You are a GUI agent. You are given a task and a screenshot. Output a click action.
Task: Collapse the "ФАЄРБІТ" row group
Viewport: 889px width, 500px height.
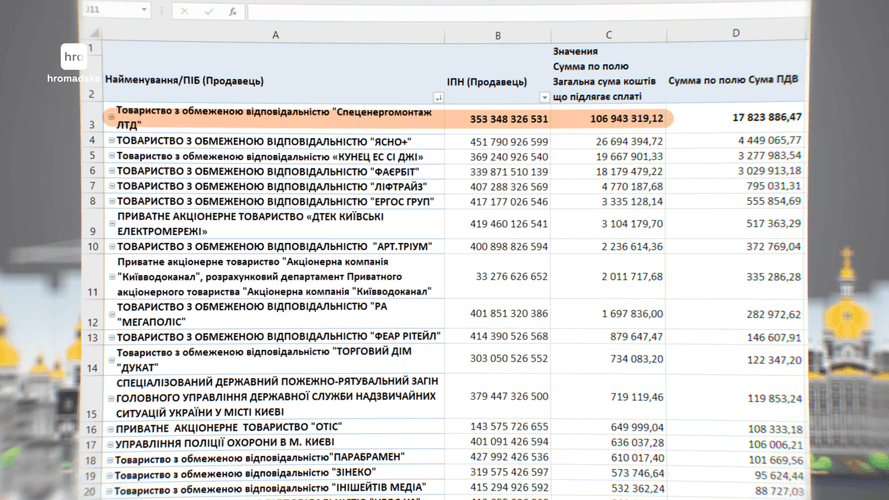tap(111, 171)
